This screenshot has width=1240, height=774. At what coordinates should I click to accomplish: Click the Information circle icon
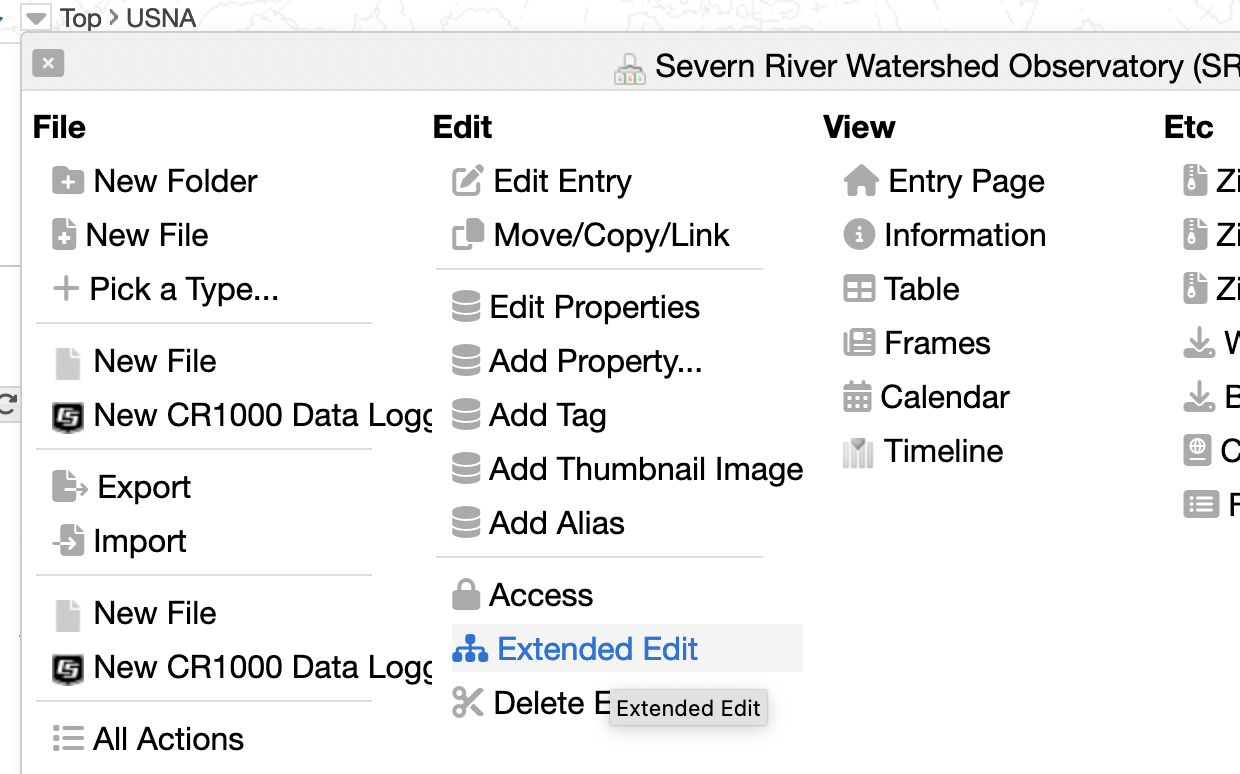pyautogui.click(x=858, y=235)
